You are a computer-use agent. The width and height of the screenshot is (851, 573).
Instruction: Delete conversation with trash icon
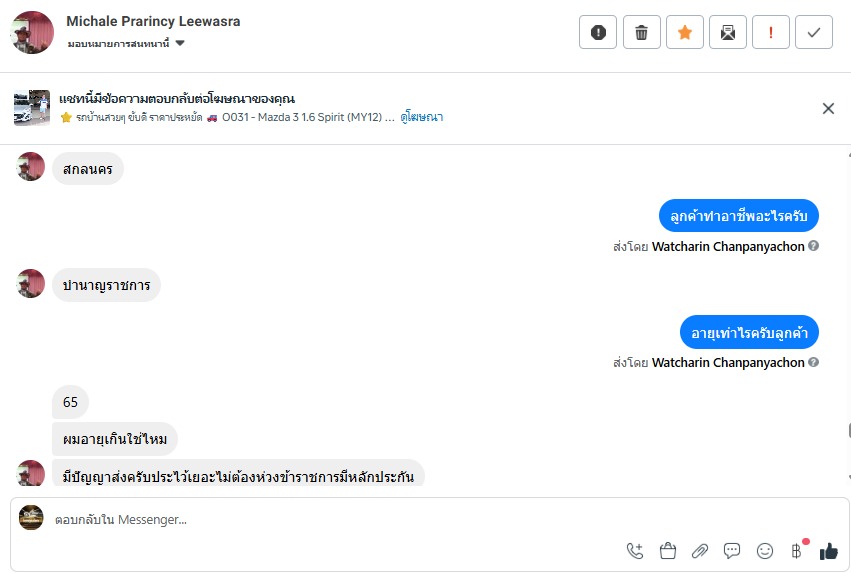642,32
